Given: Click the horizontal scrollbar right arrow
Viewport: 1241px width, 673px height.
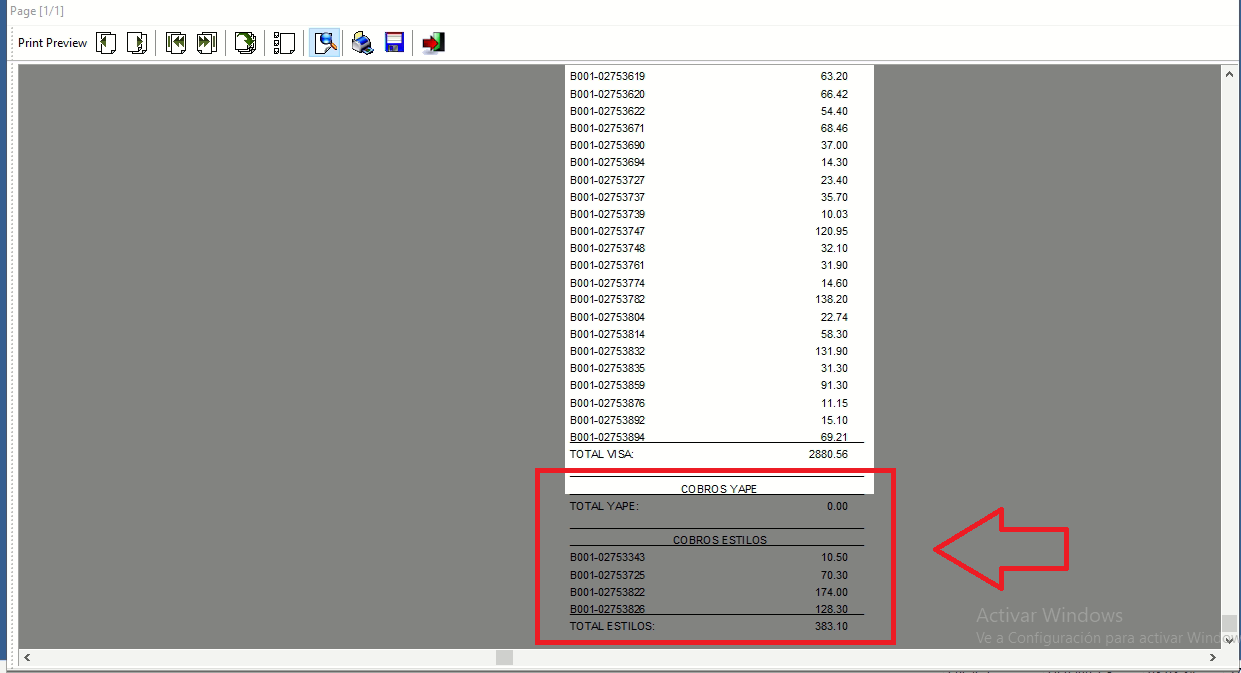Looking at the screenshot, I should (1211, 658).
